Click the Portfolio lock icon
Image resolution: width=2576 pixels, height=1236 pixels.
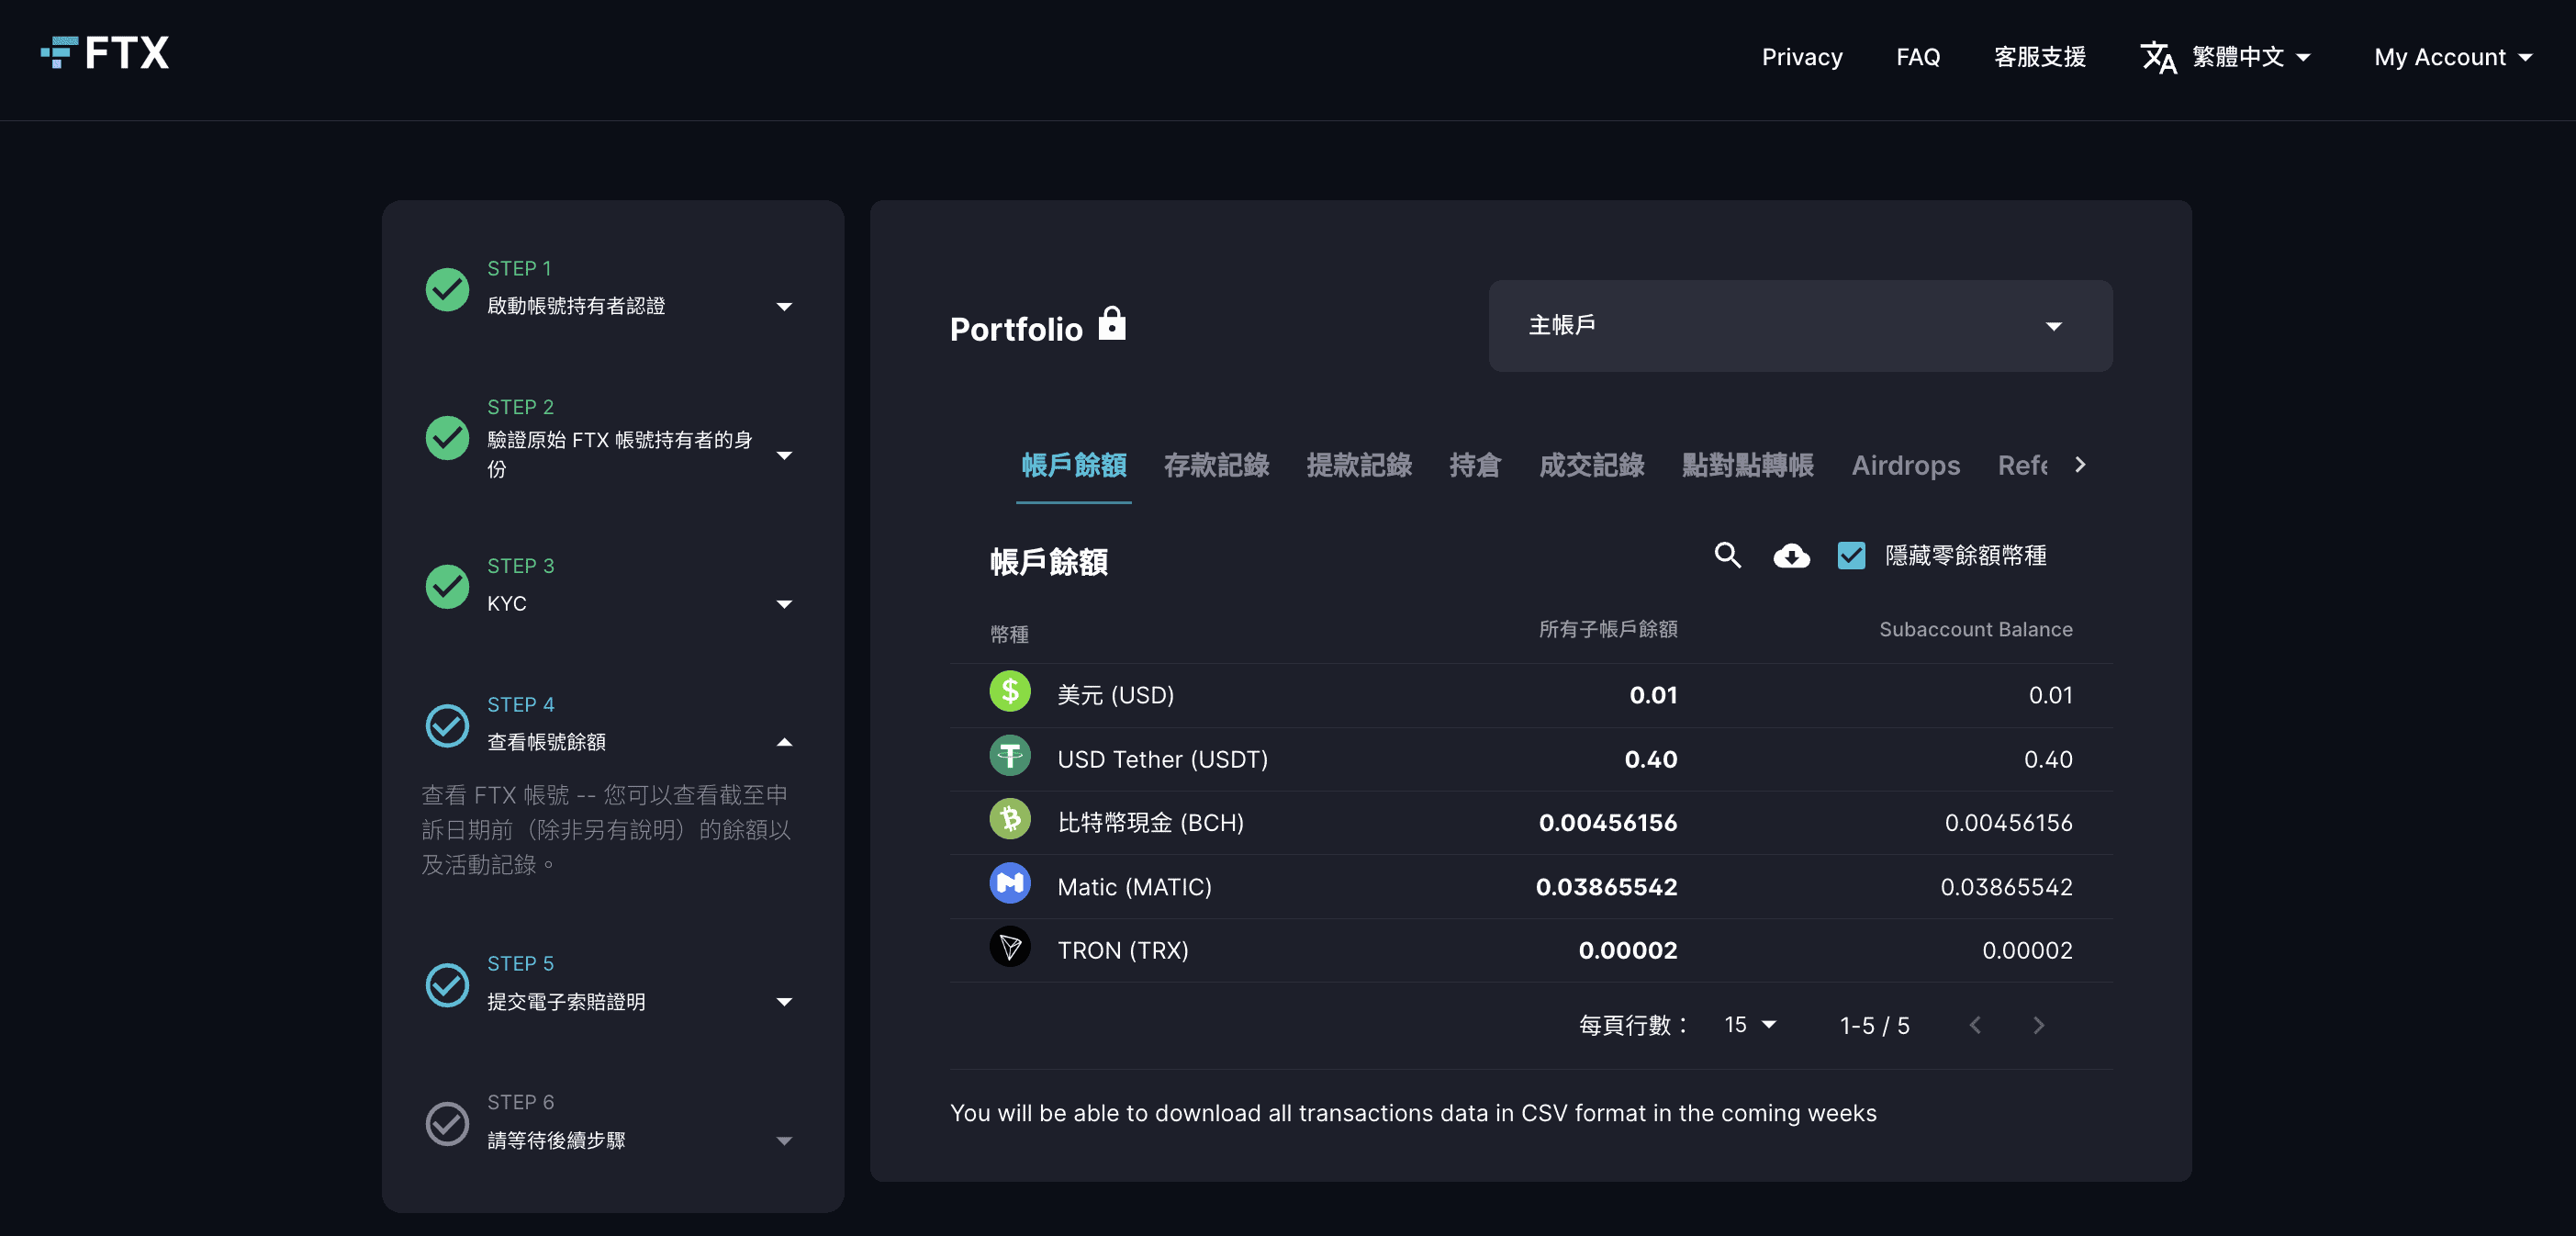pos(1112,324)
